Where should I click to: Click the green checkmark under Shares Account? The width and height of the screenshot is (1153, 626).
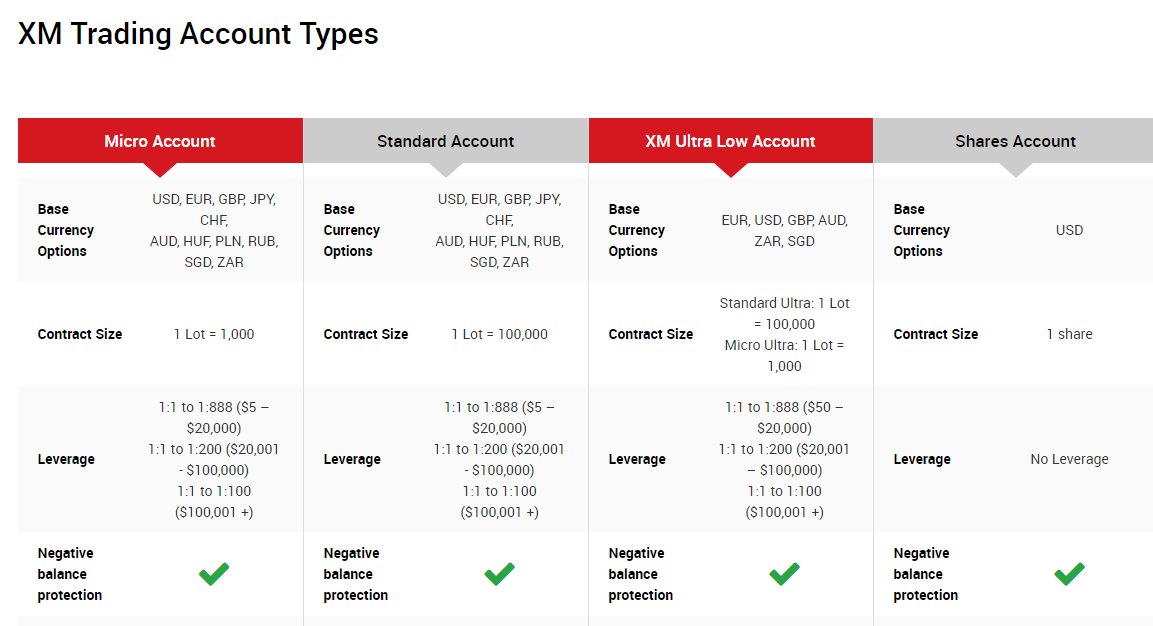coord(1069,574)
